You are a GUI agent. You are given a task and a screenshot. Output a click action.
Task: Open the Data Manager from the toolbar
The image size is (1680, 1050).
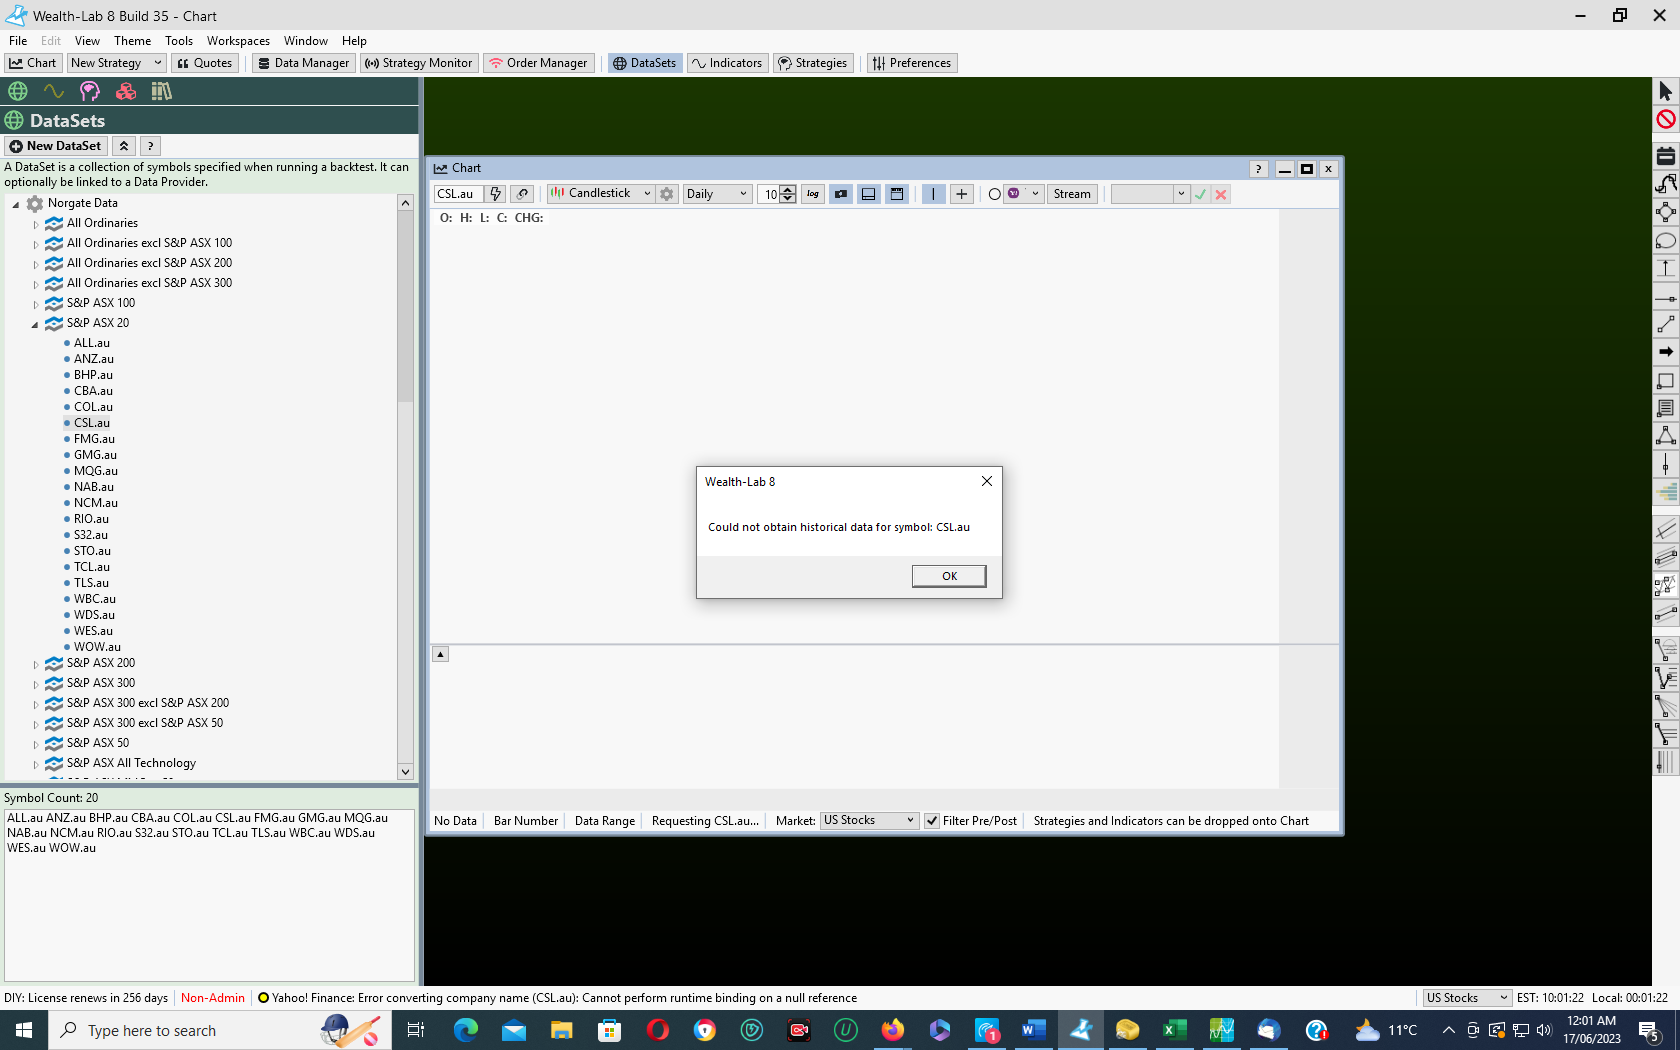[303, 63]
